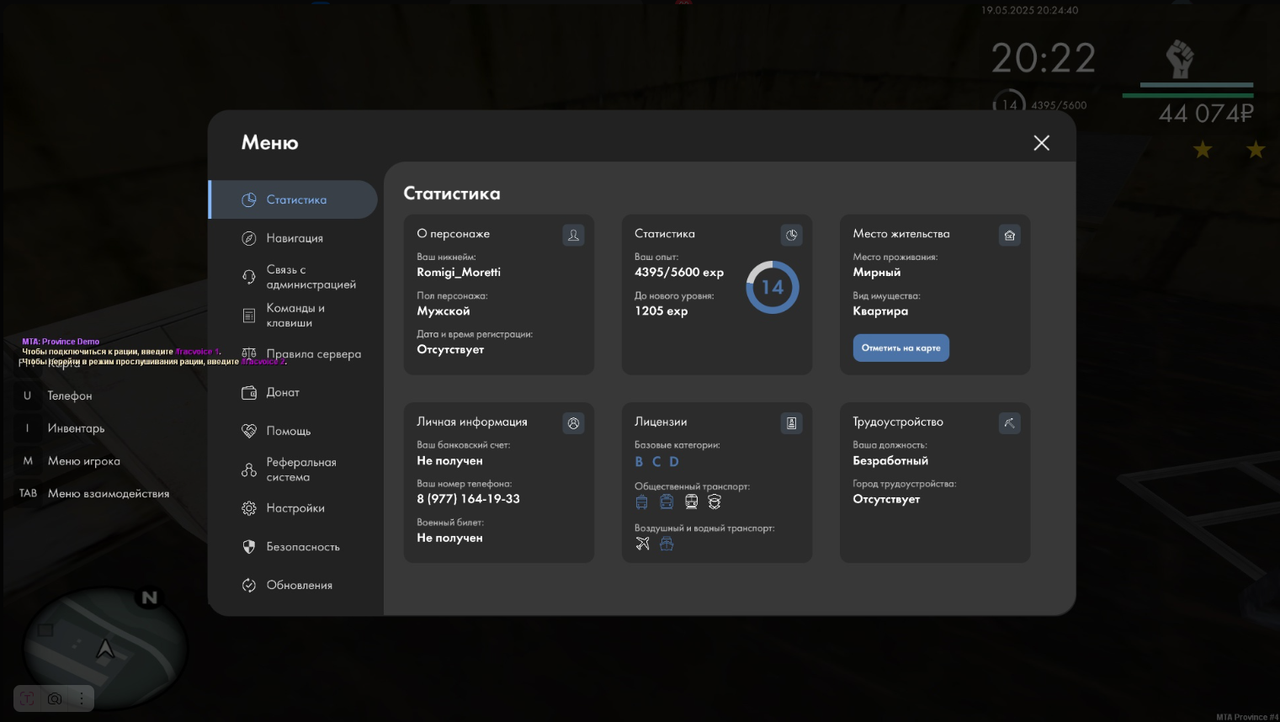Click the camera screenshot icon in bottom-left overlay
Screen dimensions: 1280x722
tap(55, 698)
